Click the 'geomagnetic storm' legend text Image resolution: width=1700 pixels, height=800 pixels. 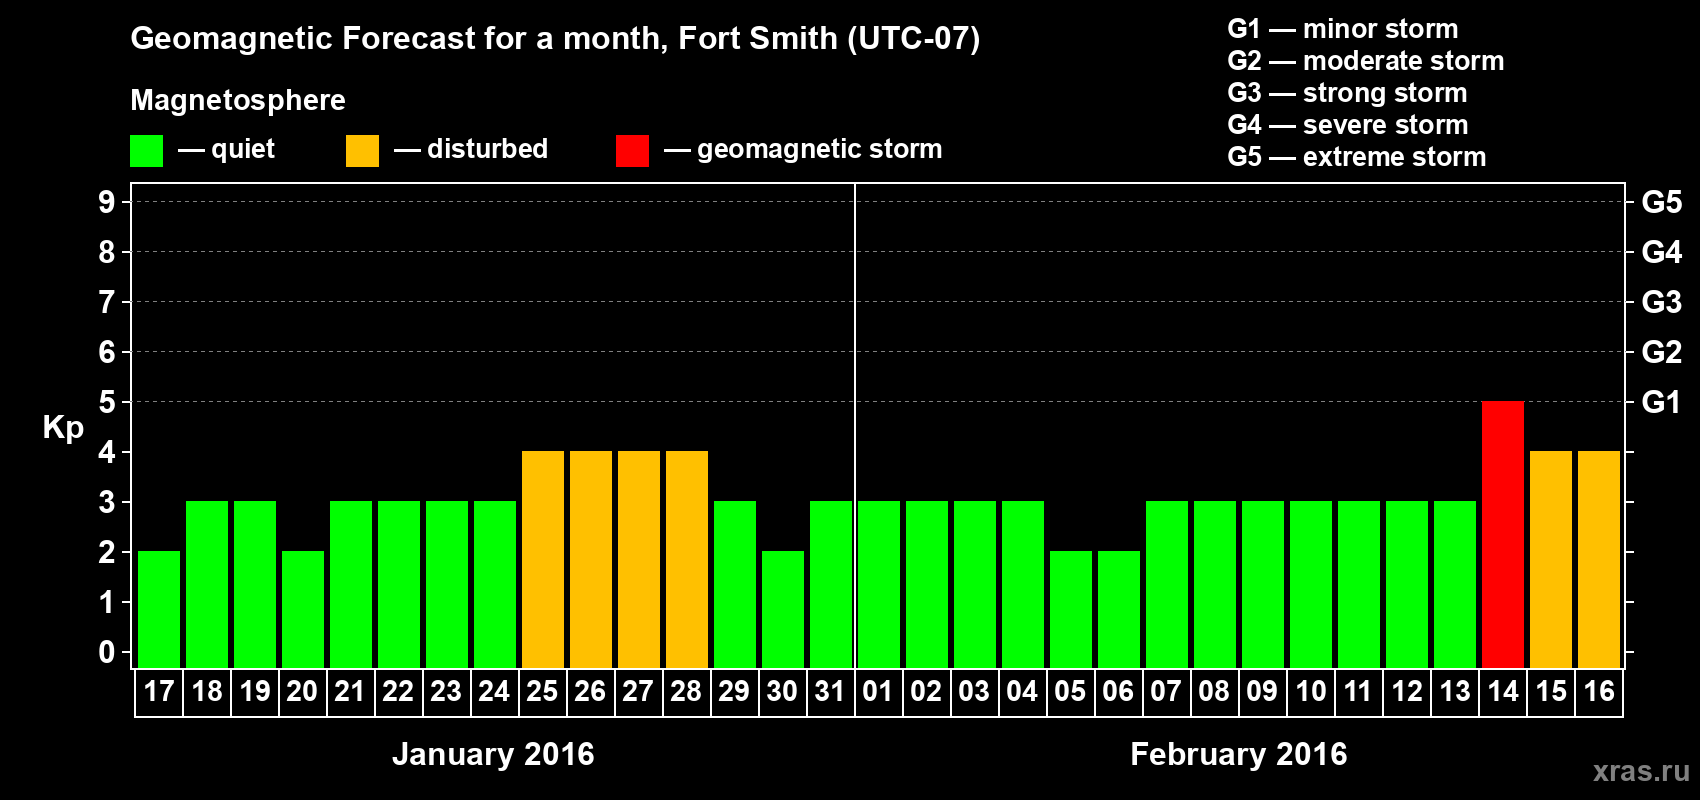[820, 150]
